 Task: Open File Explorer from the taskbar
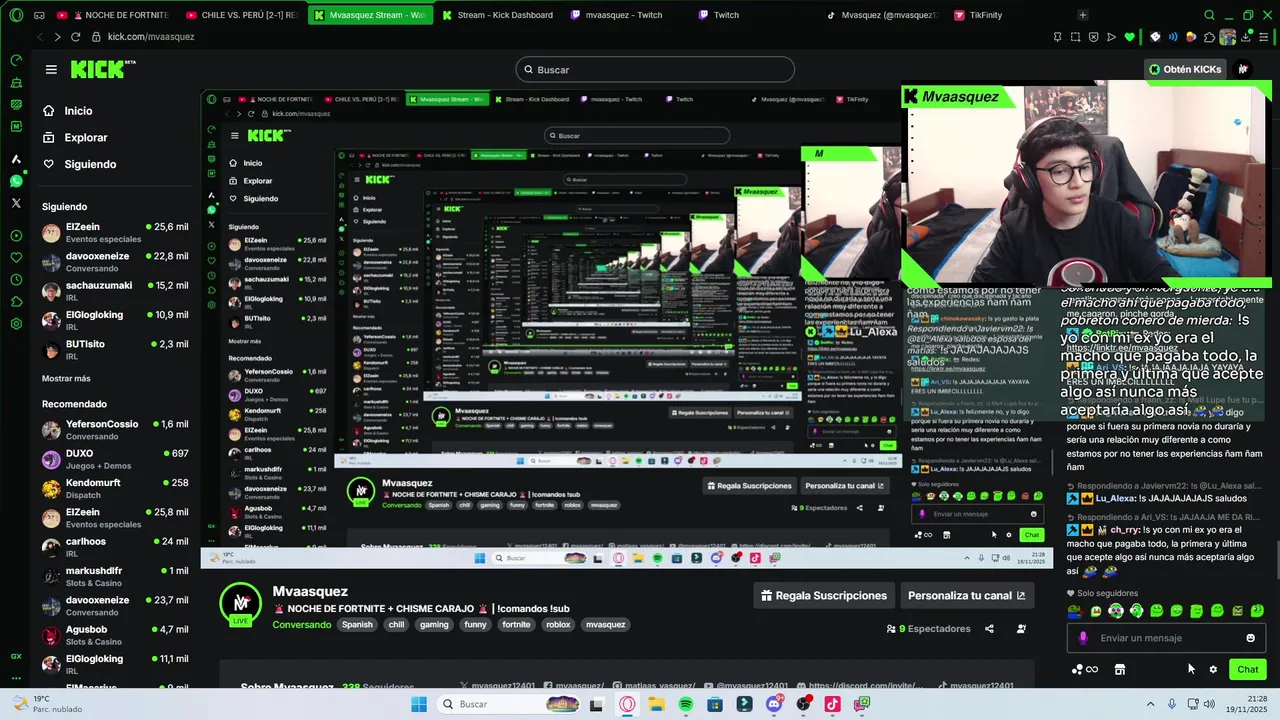point(656,704)
